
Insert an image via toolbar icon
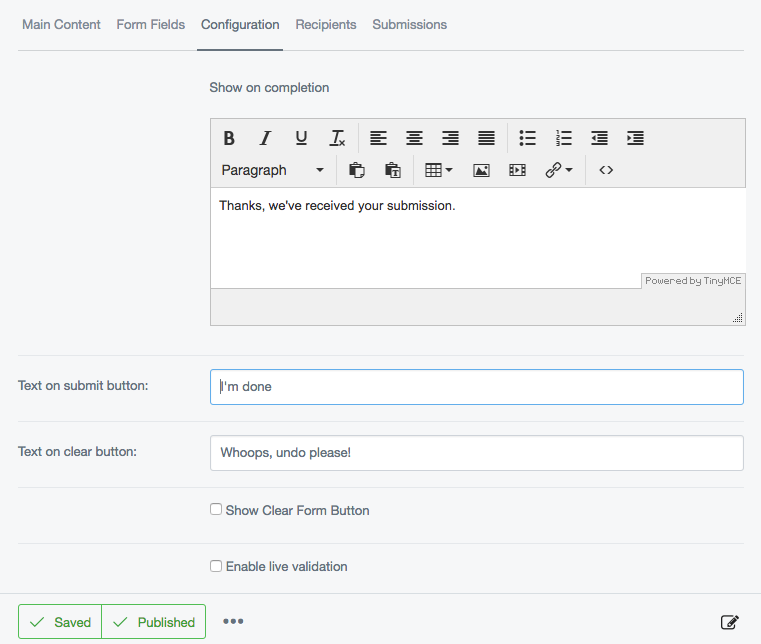coord(481,170)
